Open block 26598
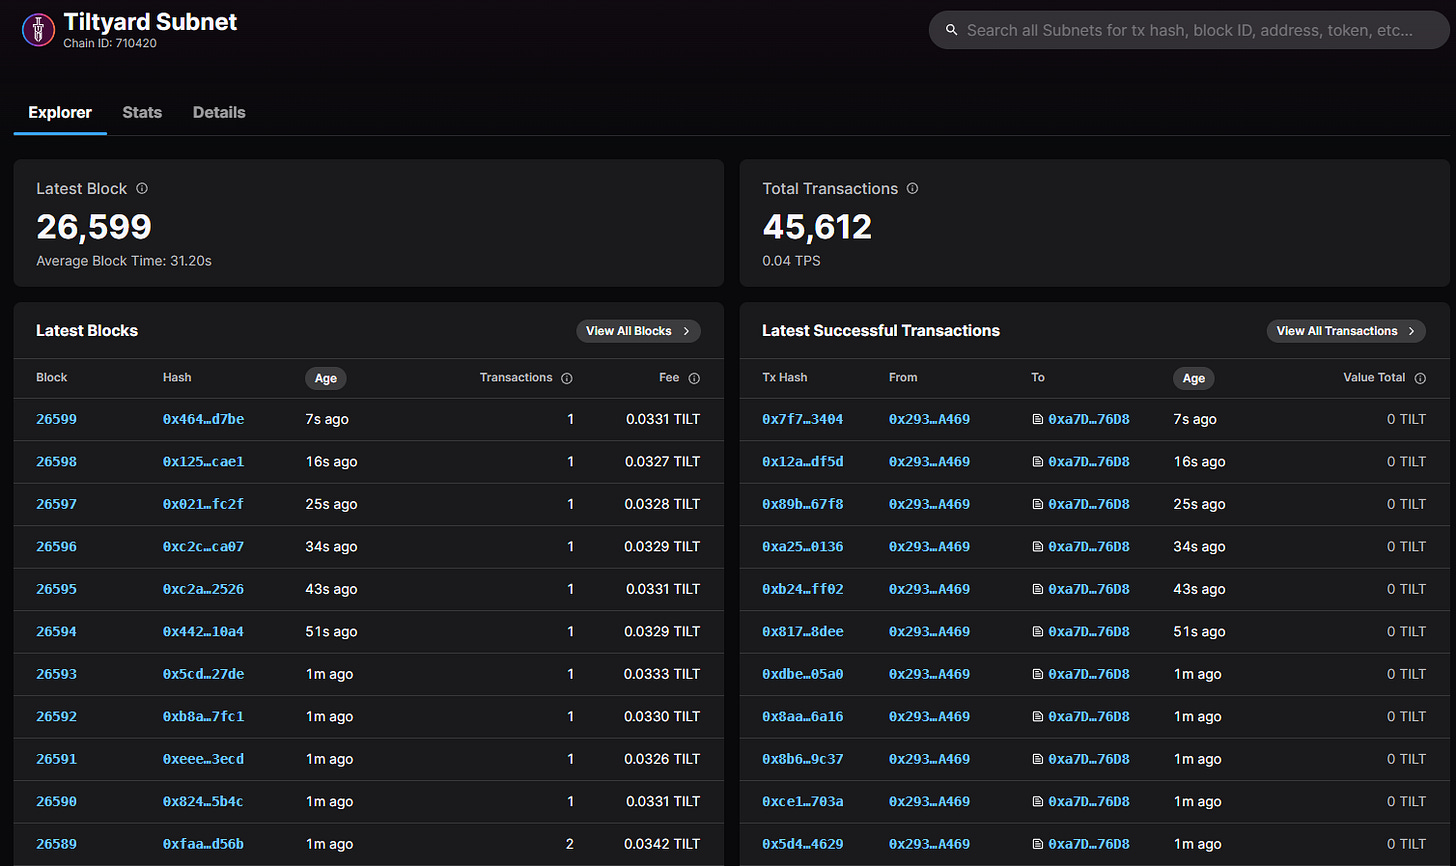Image resolution: width=1456 pixels, height=866 pixels. [56, 462]
